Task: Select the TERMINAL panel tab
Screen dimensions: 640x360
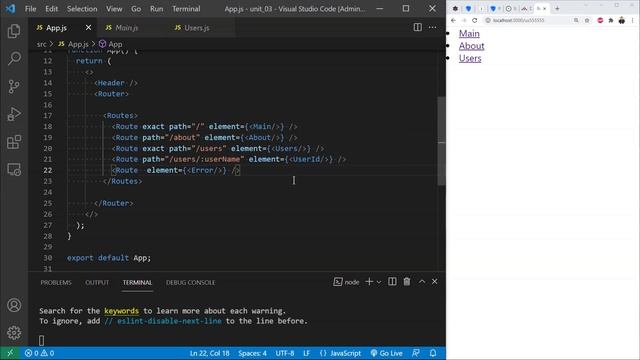Action: click(138, 282)
